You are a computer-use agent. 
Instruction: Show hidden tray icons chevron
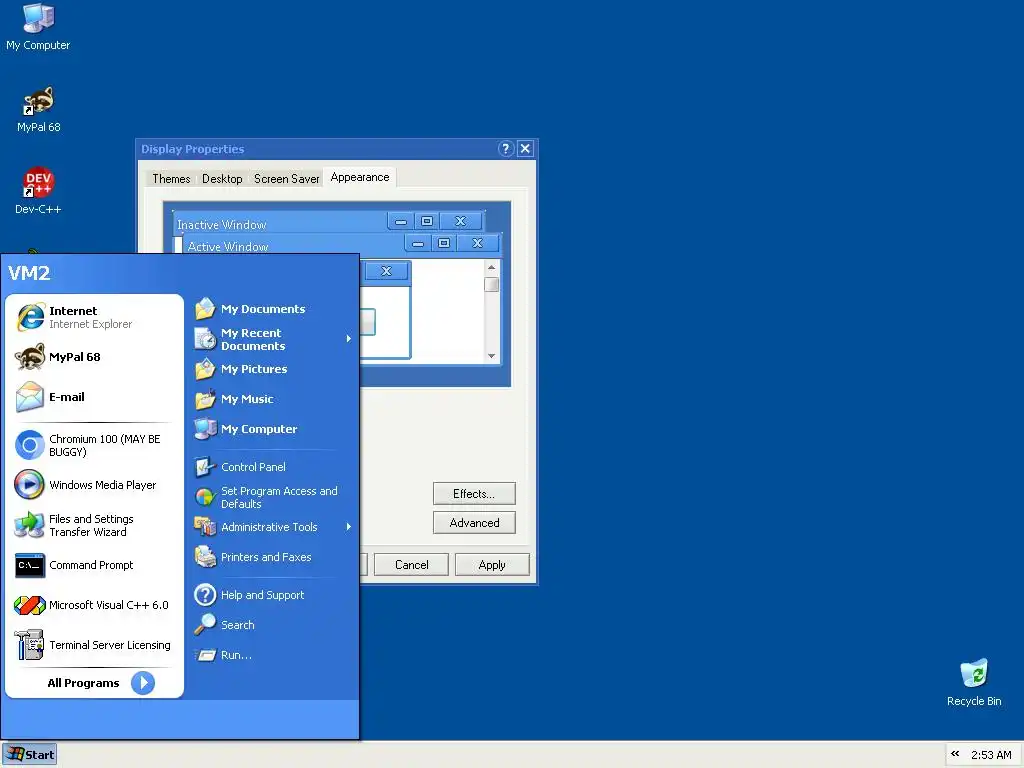point(955,754)
